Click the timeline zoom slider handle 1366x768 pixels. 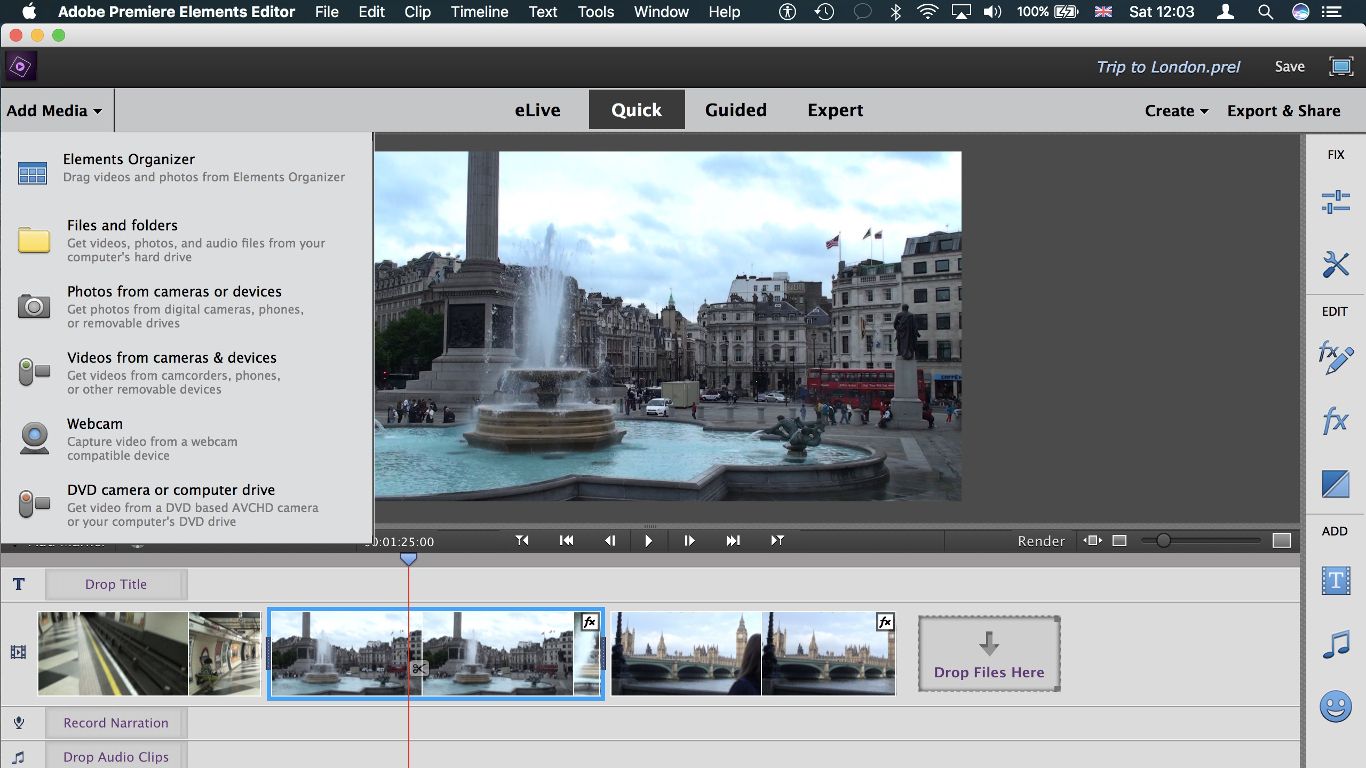click(1163, 540)
